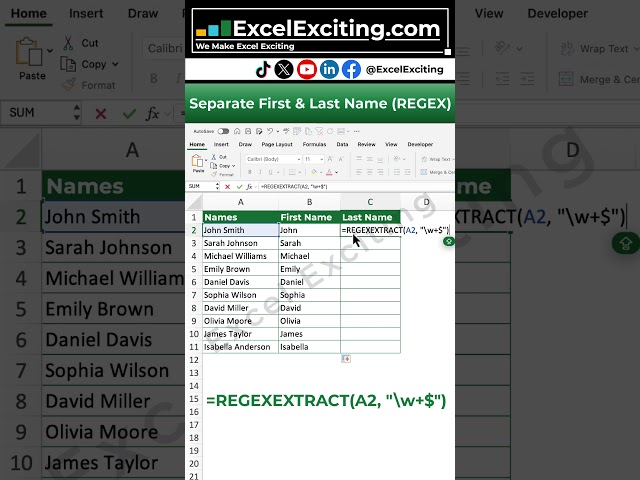Click the Undo arrow in central quick access toolbar
Image resolution: width=640 pixels, height=480 pixels.
click(270, 131)
